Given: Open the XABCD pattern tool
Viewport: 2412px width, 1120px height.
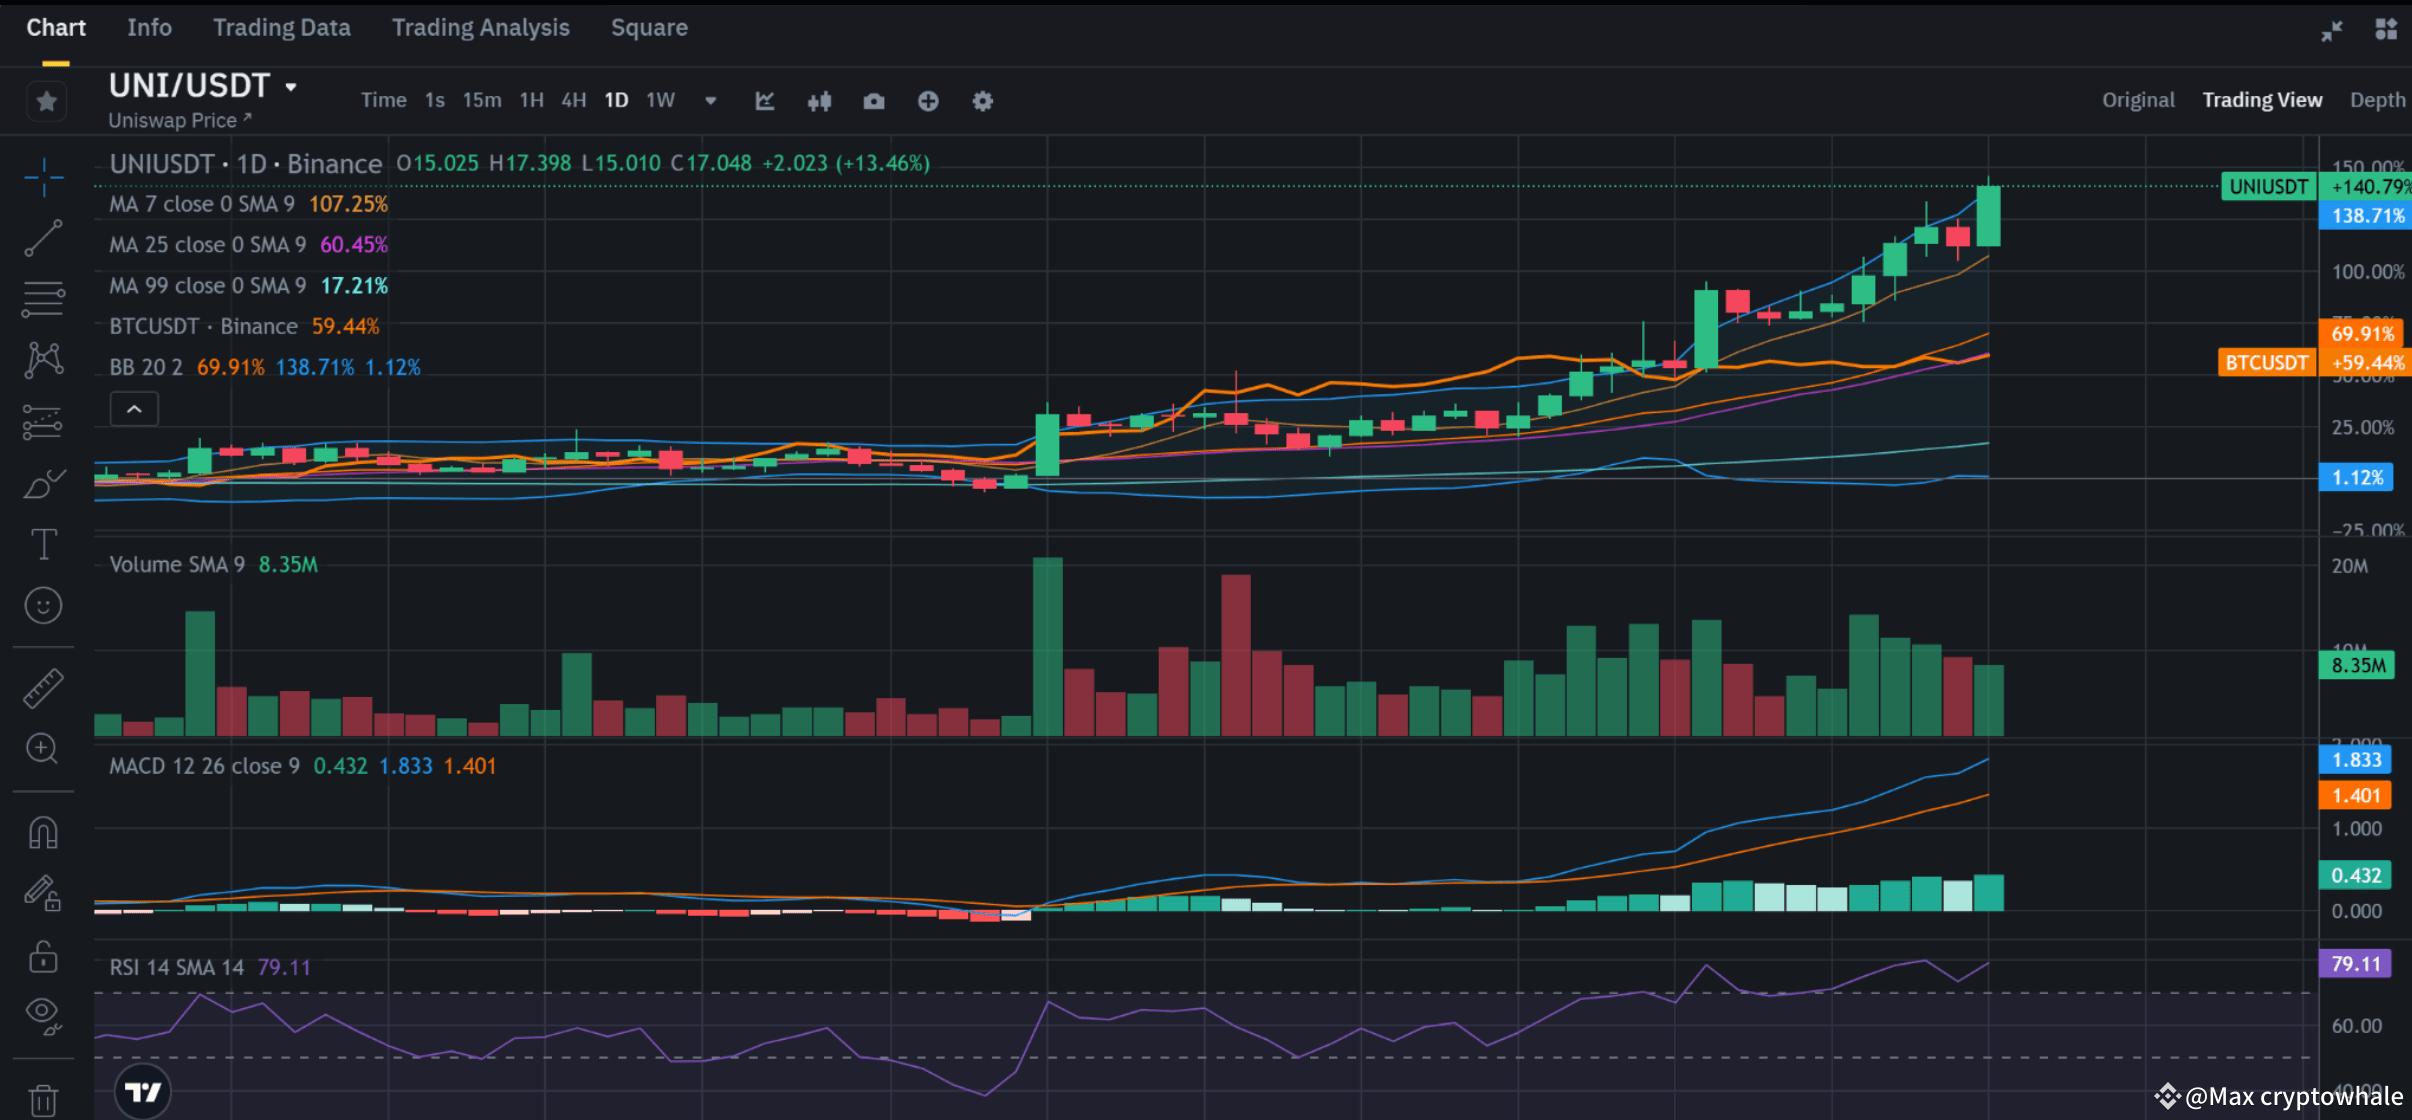Looking at the screenshot, I should coord(44,360).
